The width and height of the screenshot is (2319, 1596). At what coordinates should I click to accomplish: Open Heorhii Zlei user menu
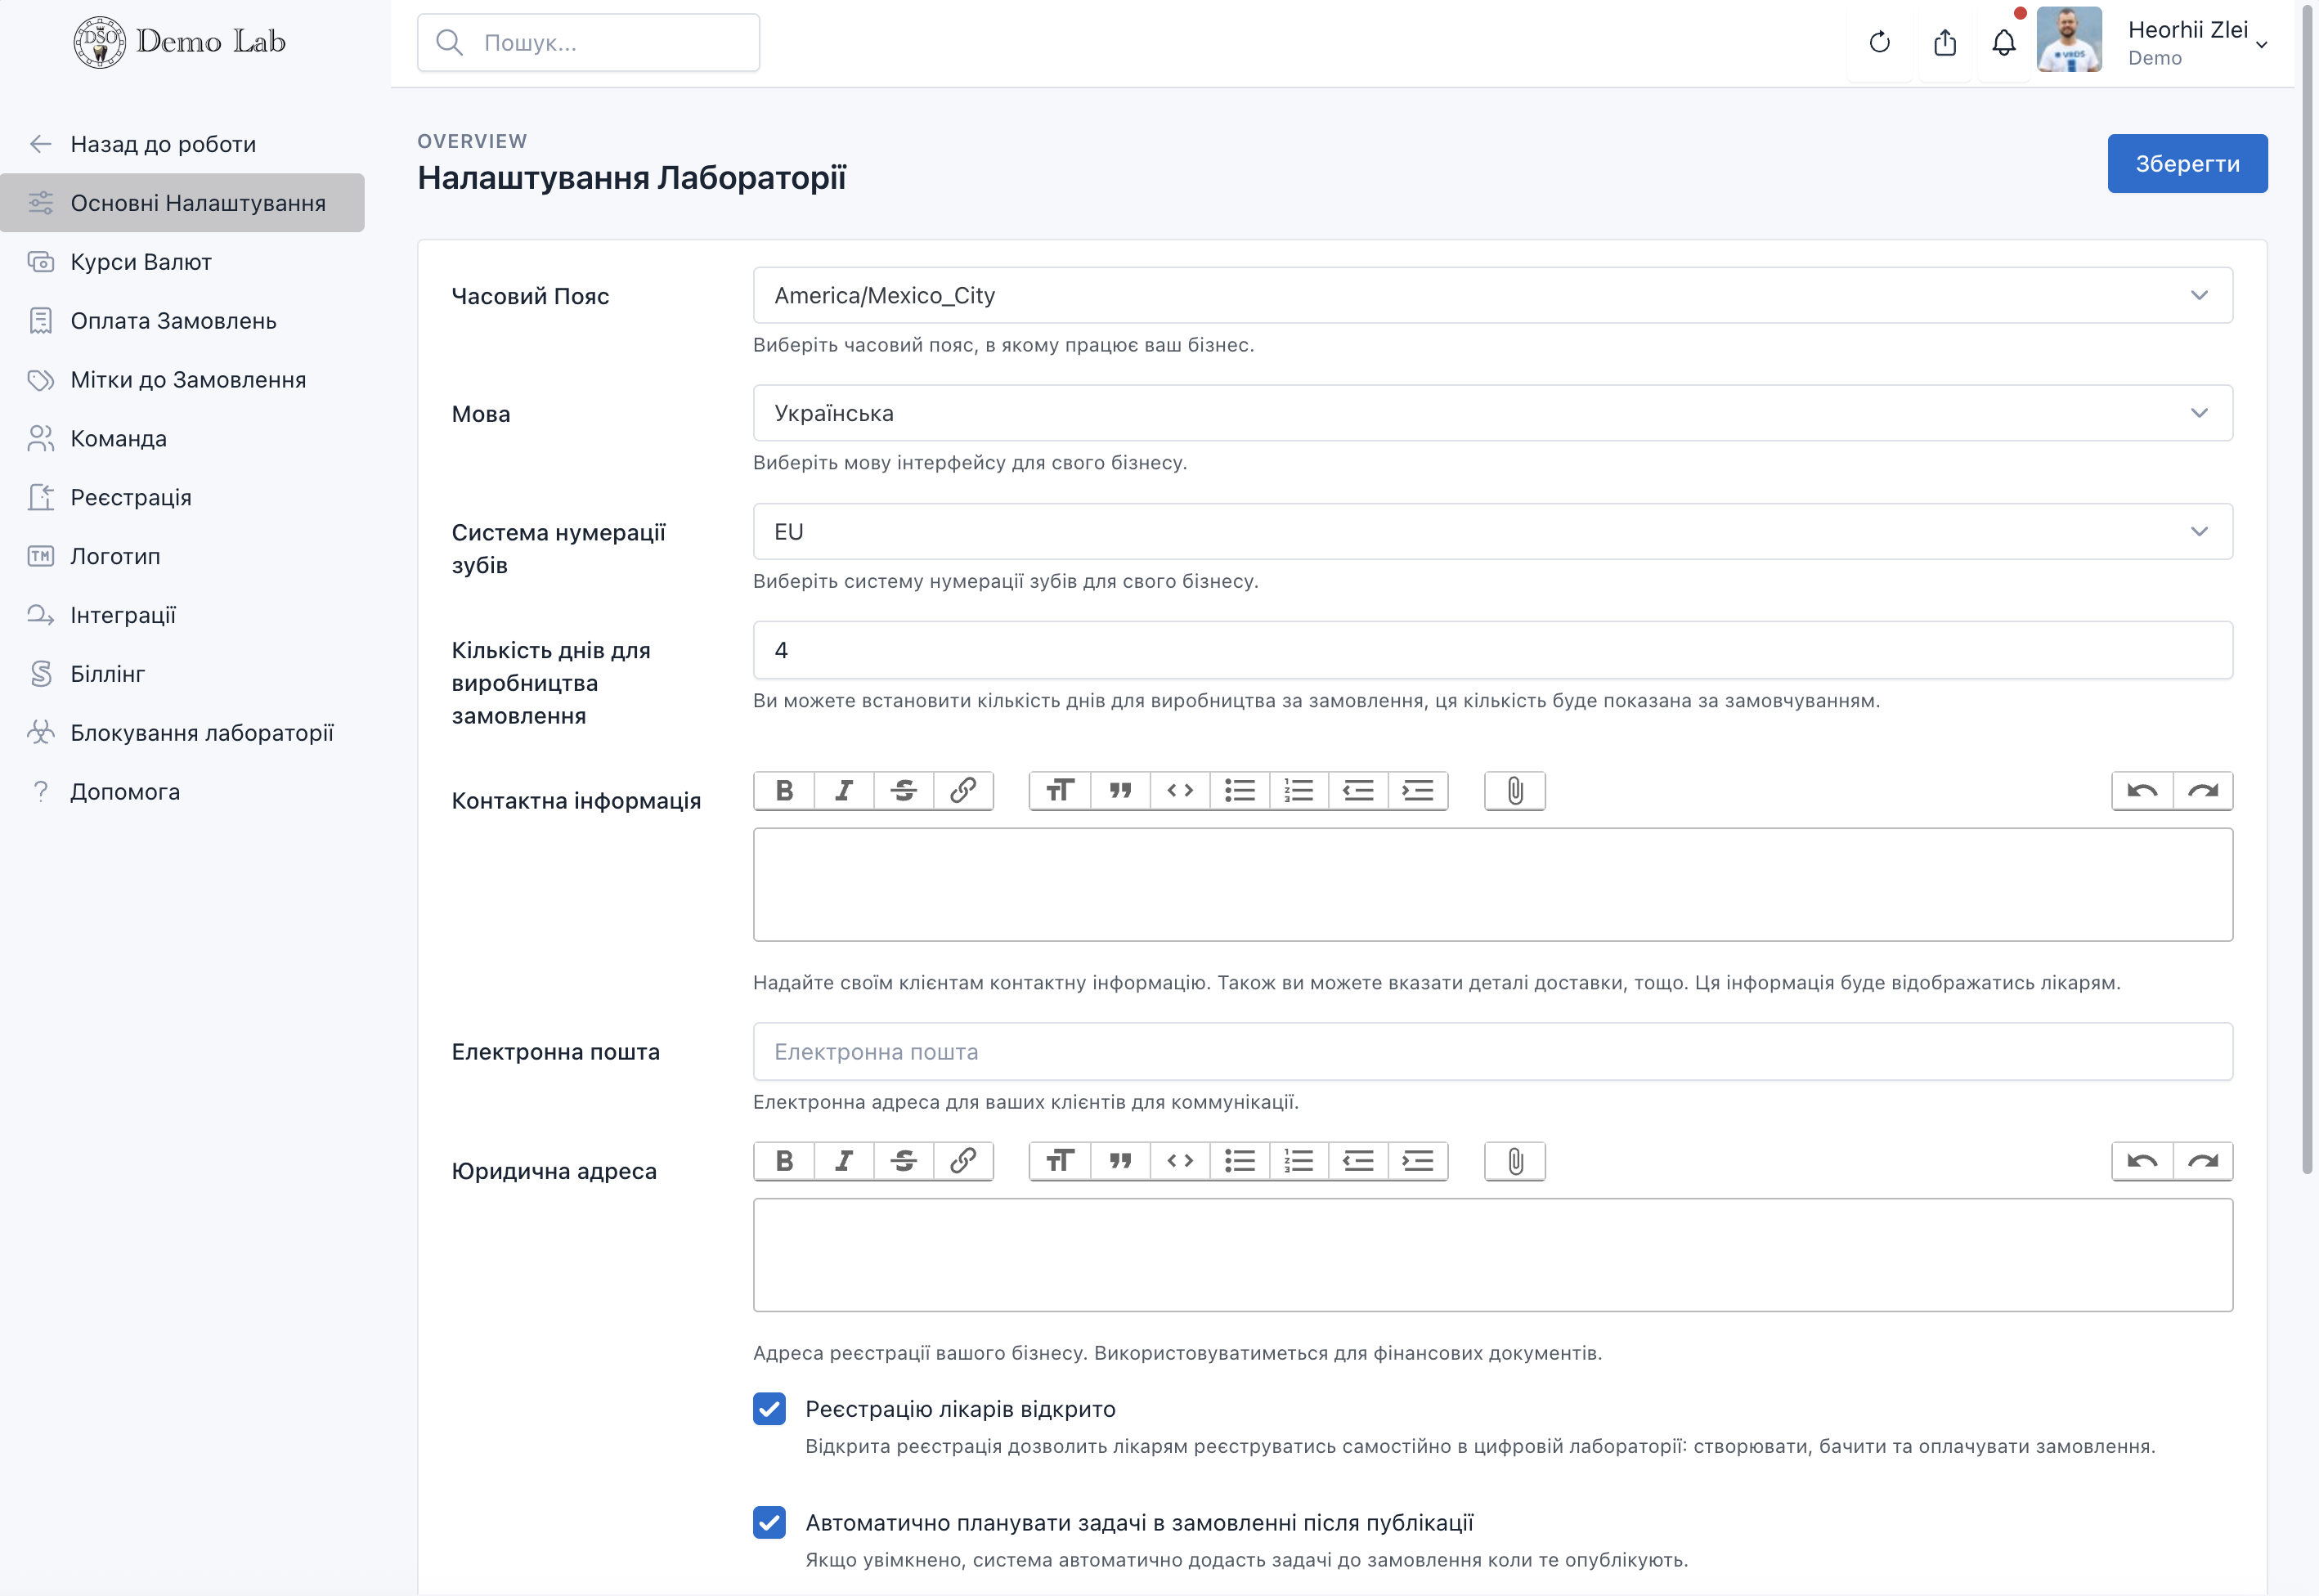(2196, 43)
